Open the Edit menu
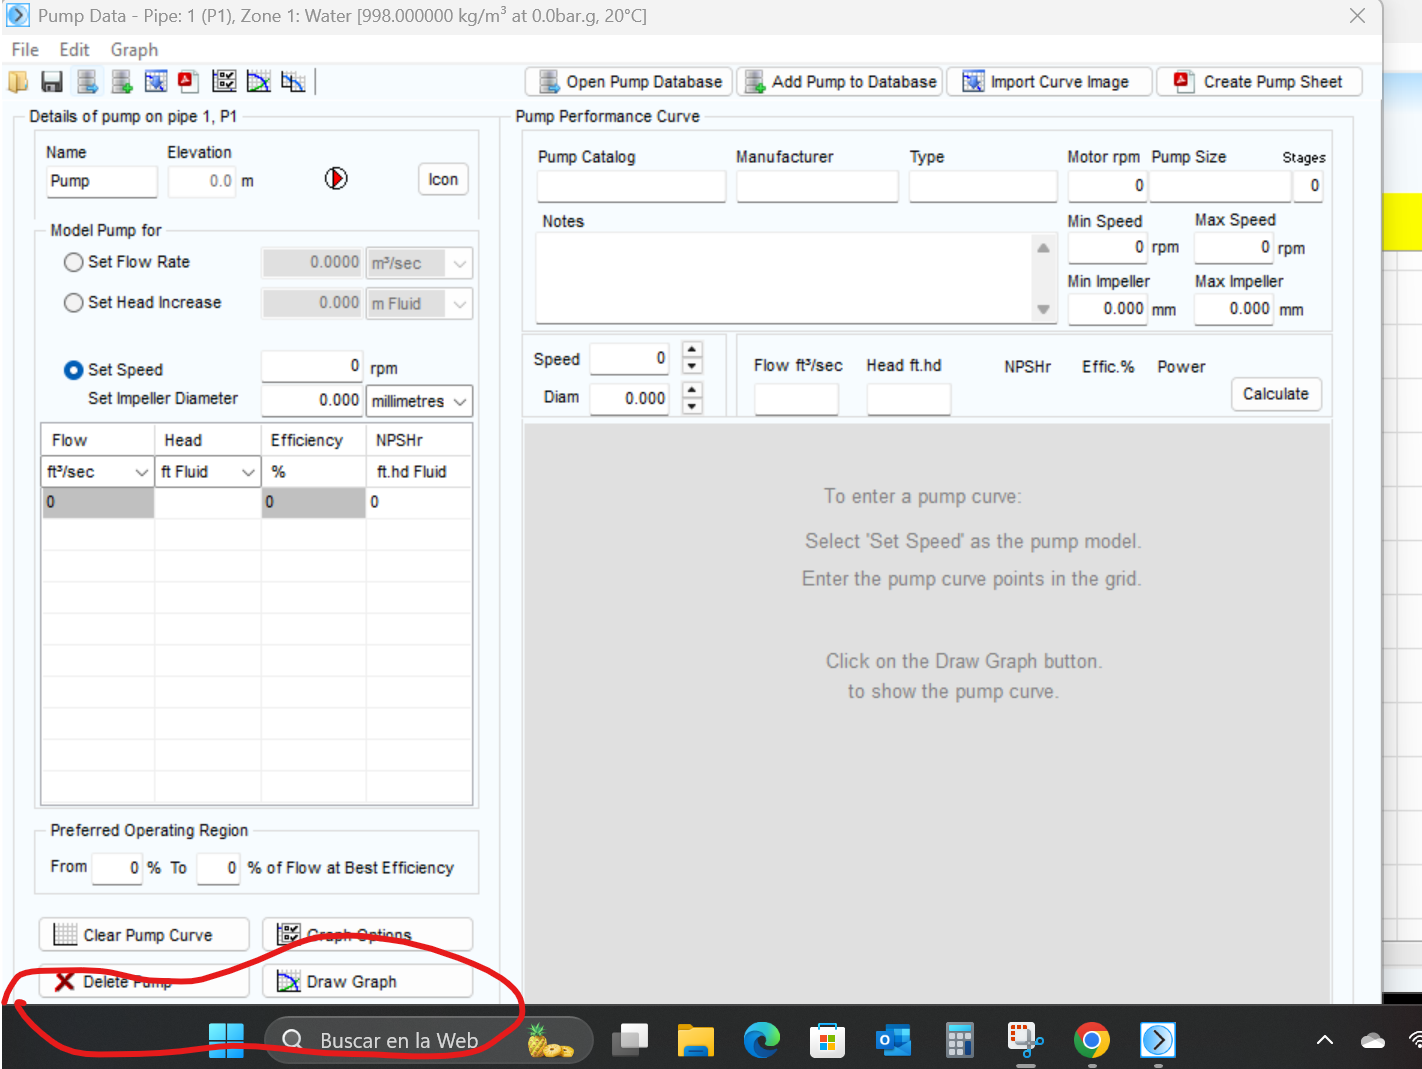 pyautogui.click(x=74, y=50)
